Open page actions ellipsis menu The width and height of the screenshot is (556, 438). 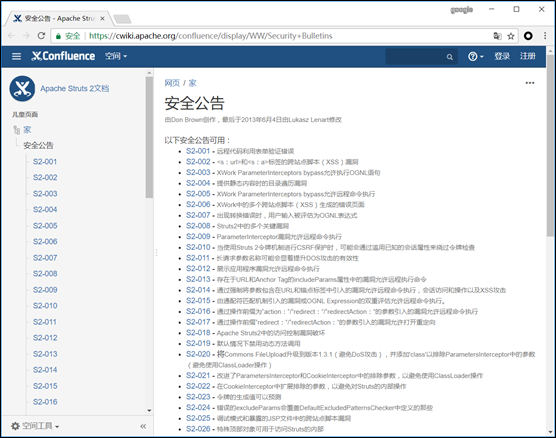(530, 83)
